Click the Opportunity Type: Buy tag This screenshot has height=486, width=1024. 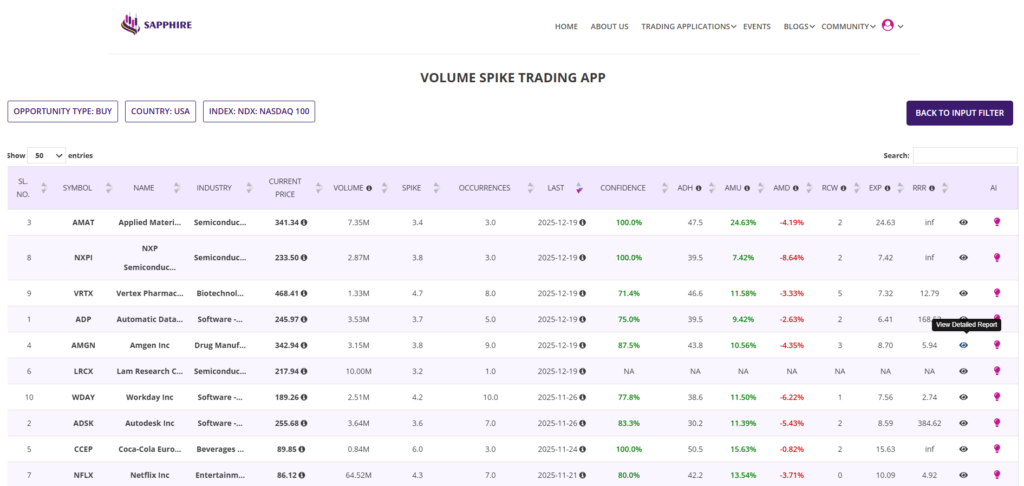62,112
